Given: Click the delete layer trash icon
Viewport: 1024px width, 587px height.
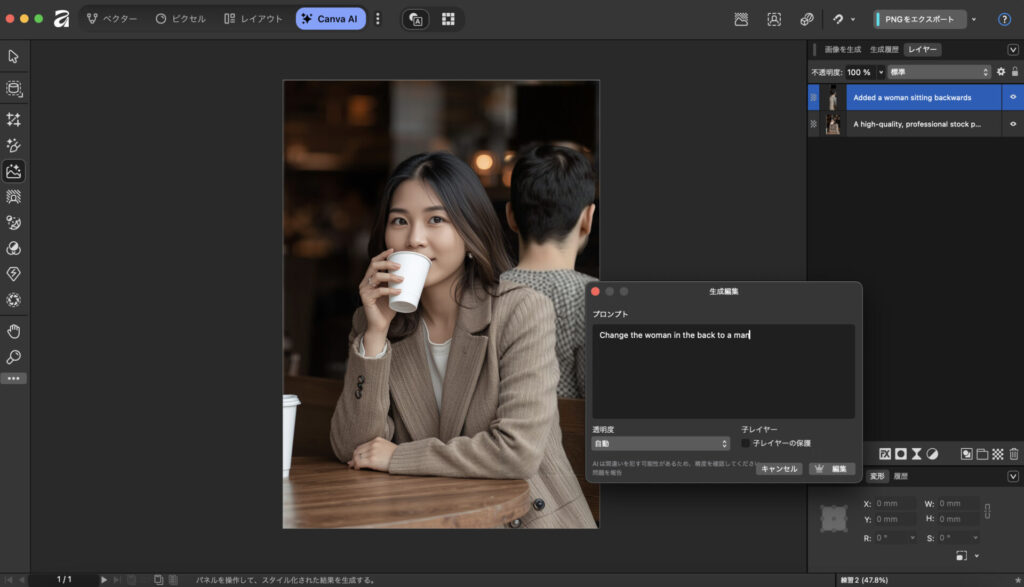Looking at the screenshot, I should [x=1013, y=454].
